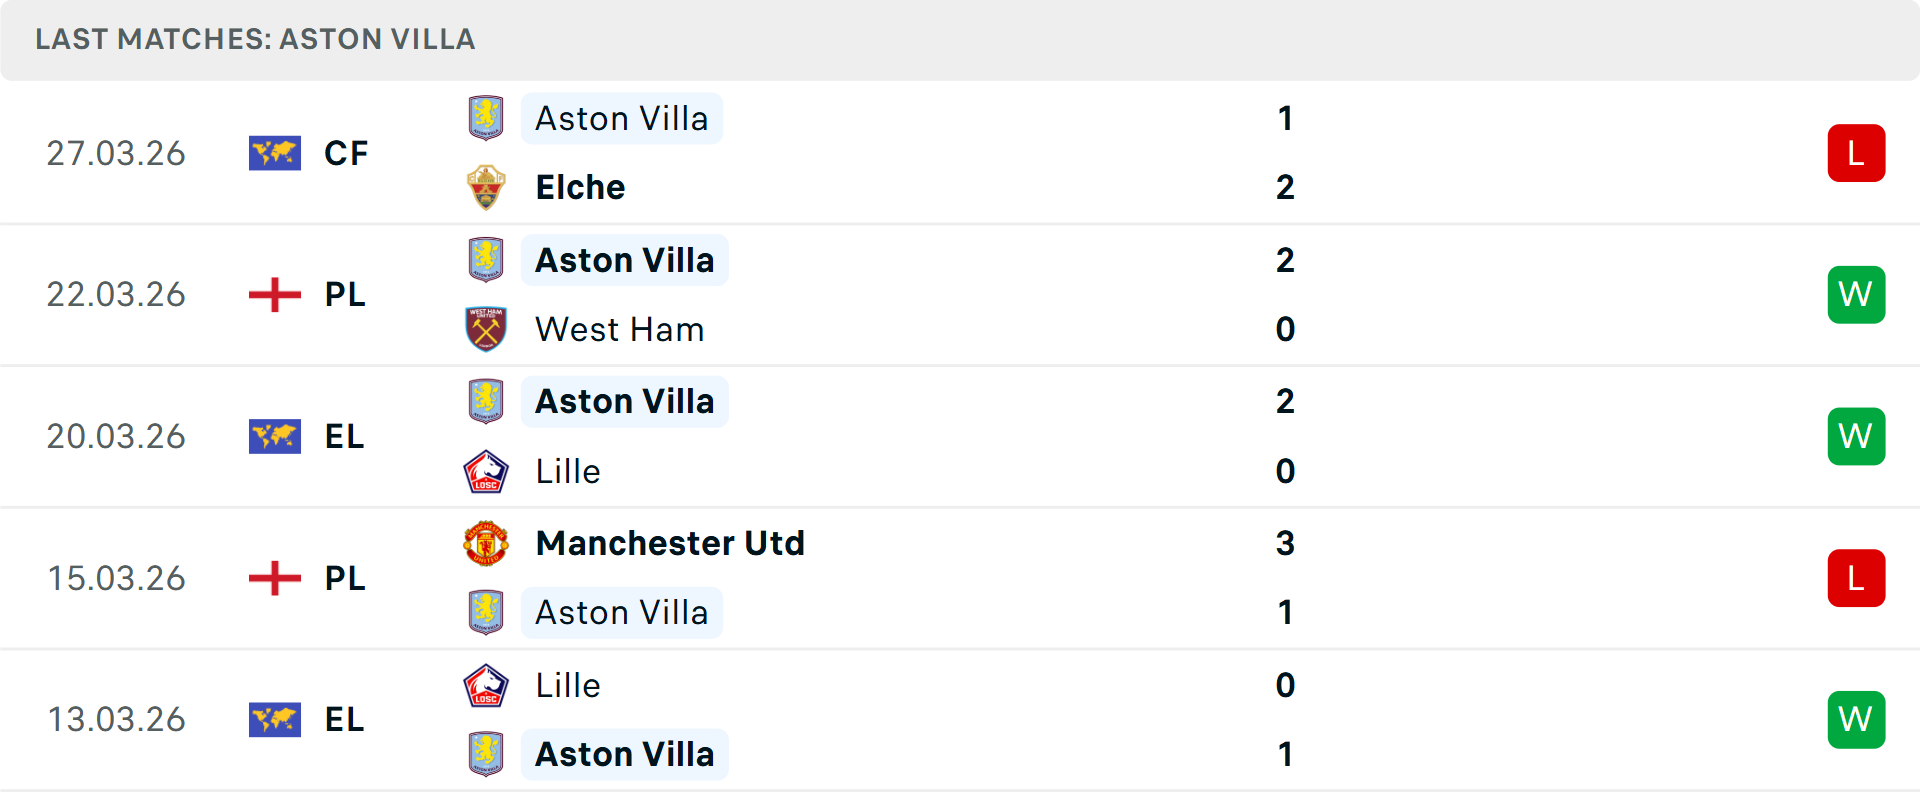Click the West Ham crest icon

pos(487,329)
